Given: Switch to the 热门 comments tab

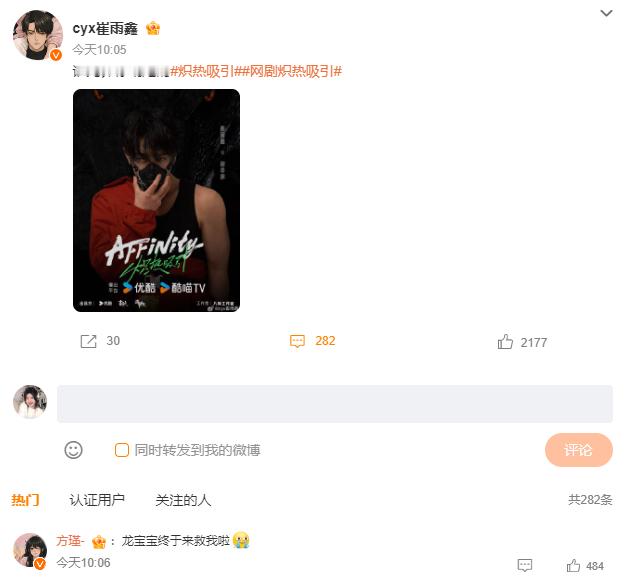Looking at the screenshot, I should pos(25,500).
